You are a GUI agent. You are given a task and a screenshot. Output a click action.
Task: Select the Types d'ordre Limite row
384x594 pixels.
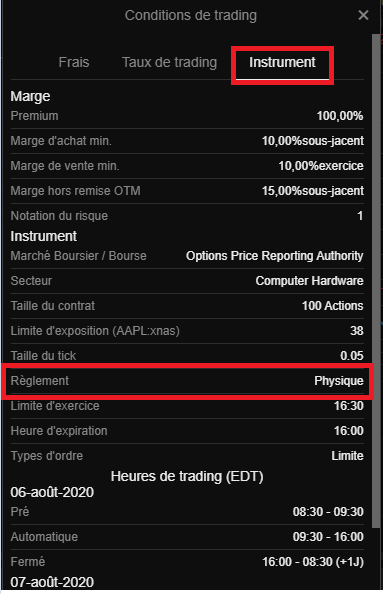(x=187, y=456)
